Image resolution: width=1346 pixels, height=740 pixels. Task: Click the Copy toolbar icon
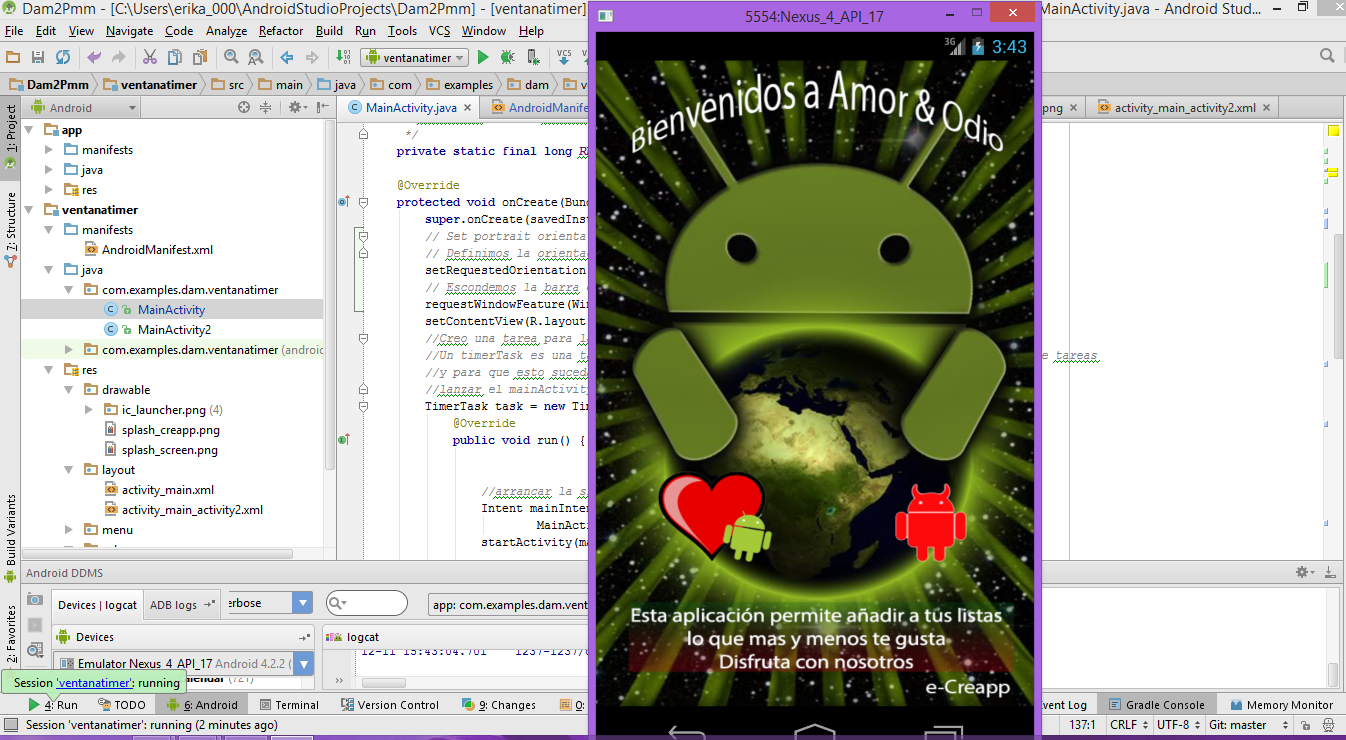coord(174,58)
